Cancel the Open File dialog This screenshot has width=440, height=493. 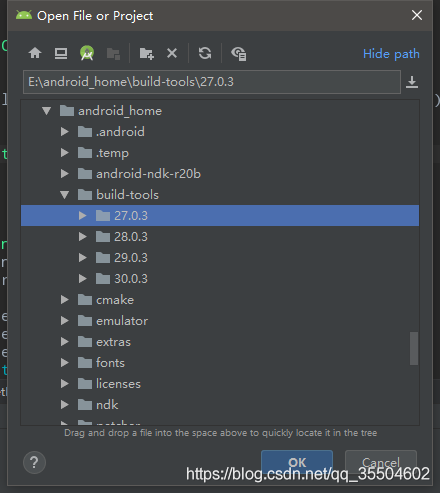click(381, 462)
